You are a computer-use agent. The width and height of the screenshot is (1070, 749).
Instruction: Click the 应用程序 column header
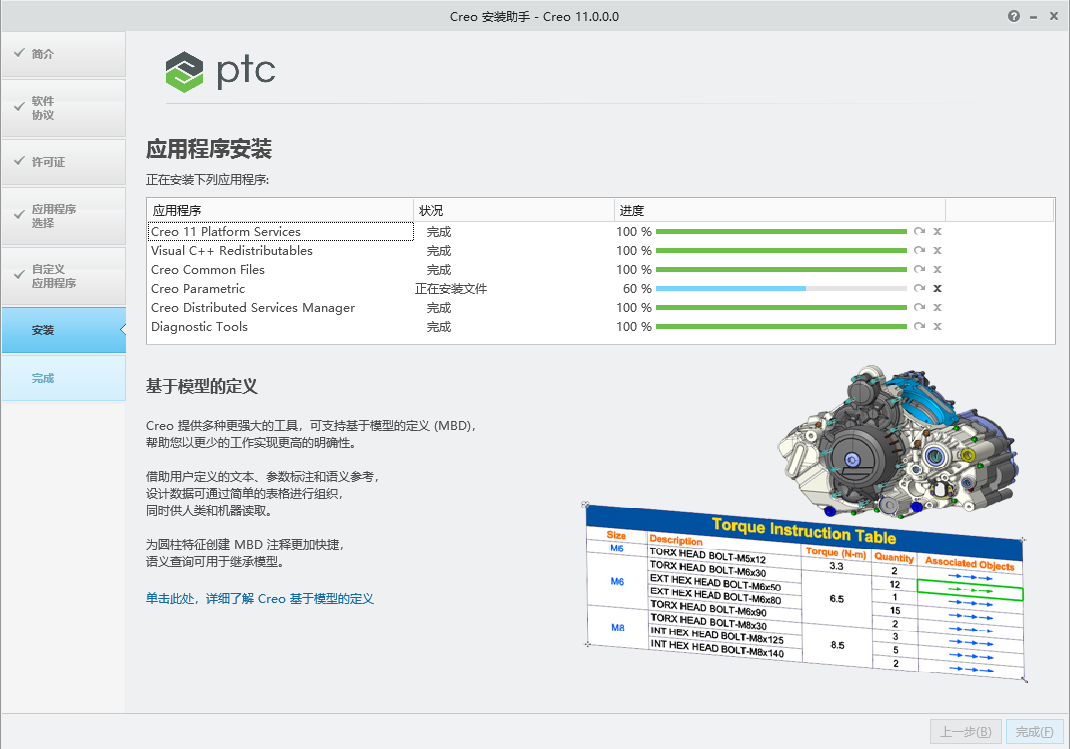pos(280,210)
